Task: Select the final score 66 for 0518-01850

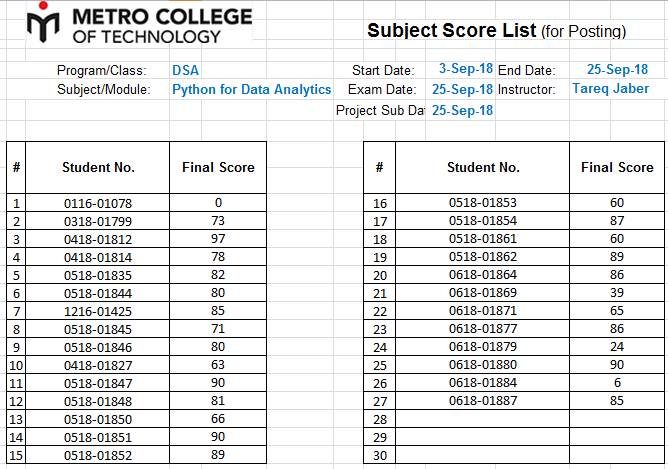Action: tap(218, 419)
